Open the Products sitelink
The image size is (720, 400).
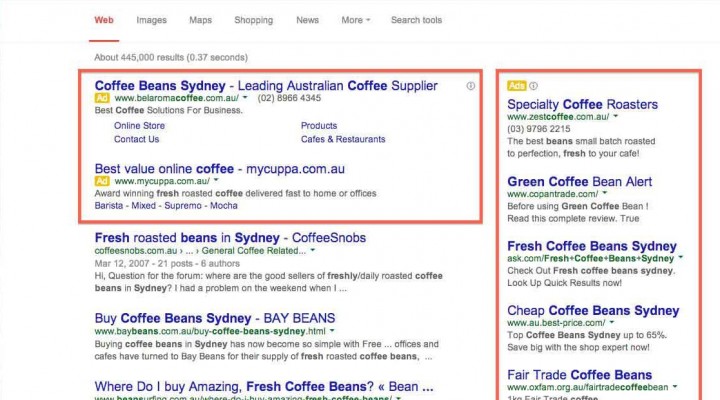(319, 126)
